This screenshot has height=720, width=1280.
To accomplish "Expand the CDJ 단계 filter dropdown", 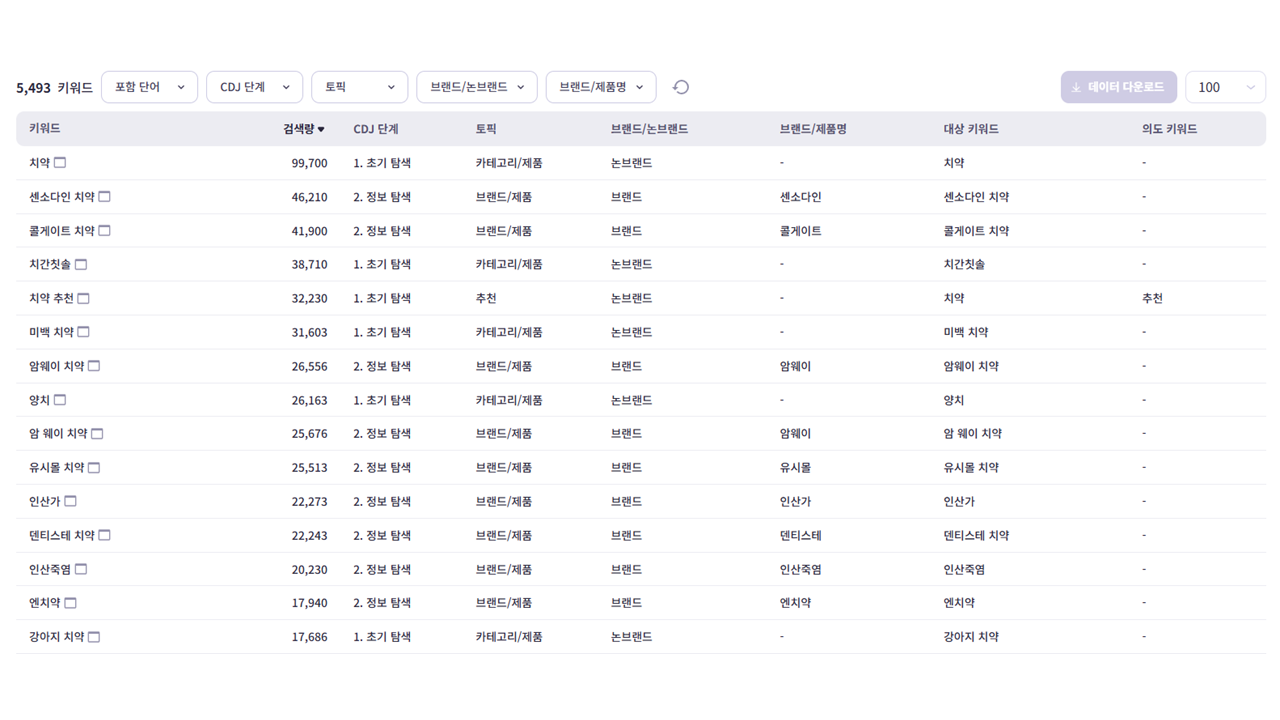I will tap(254, 87).
